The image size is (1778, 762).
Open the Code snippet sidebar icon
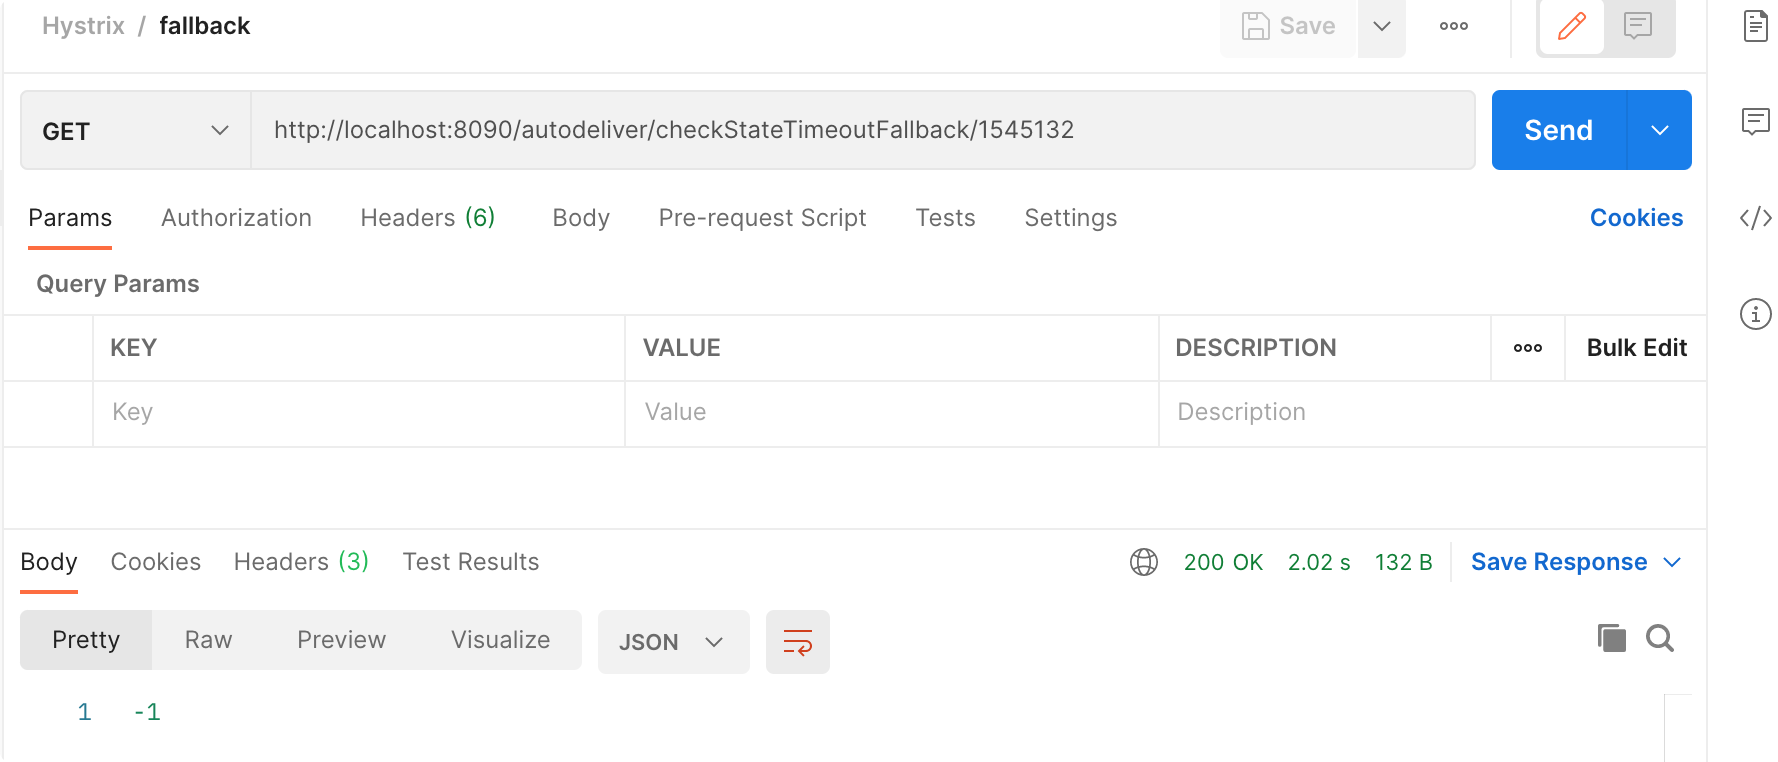[1756, 218]
